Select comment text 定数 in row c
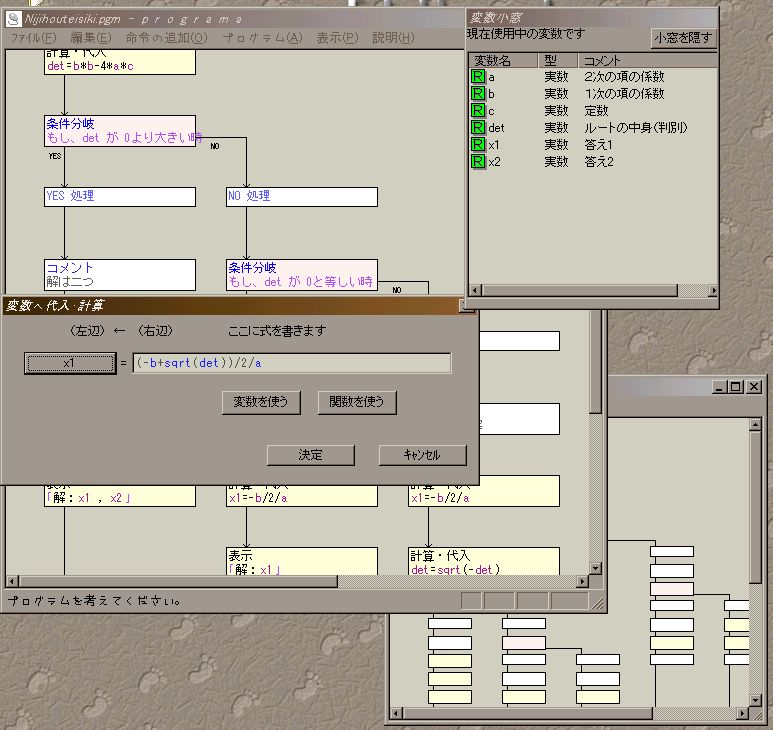773x730 pixels. pyautogui.click(x=597, y=111)
